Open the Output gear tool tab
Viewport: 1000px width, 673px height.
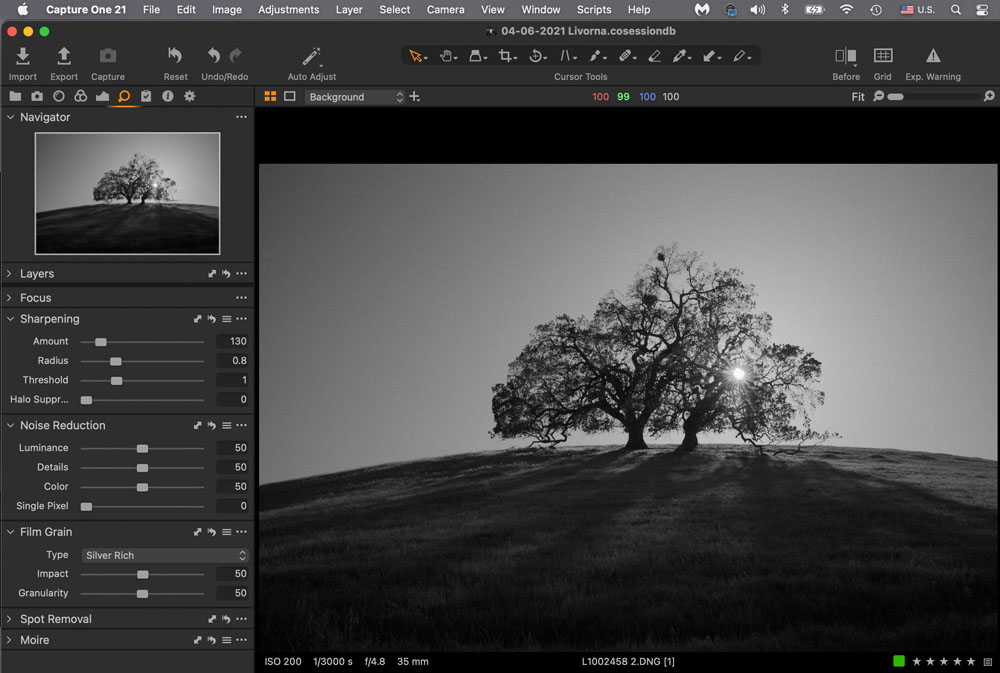(x=189, y=96)
